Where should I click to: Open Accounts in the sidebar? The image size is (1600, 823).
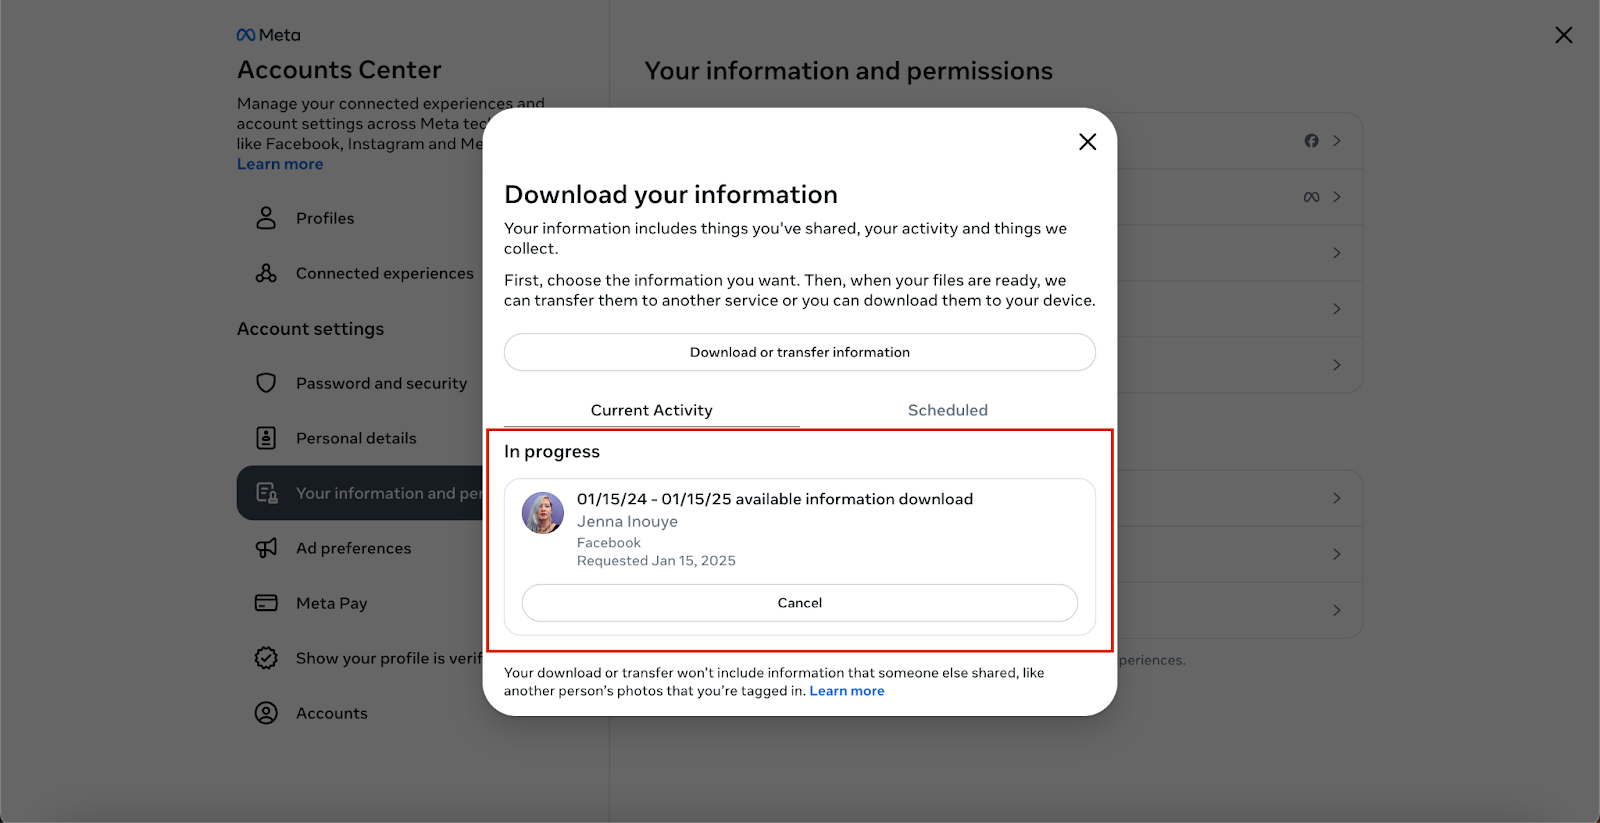tap(360, 713)
